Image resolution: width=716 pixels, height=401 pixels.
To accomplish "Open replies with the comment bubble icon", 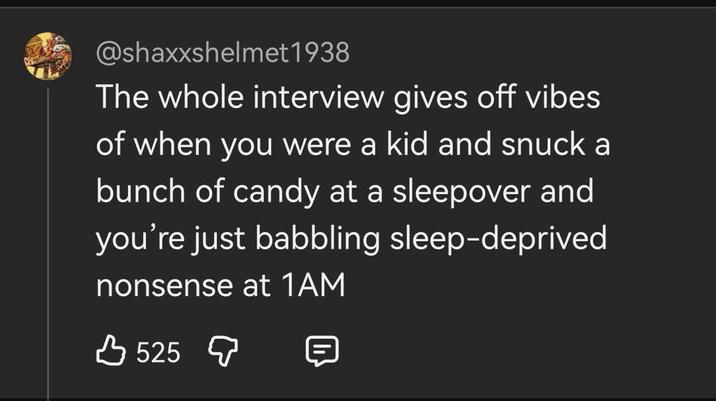I will [322, 350].
